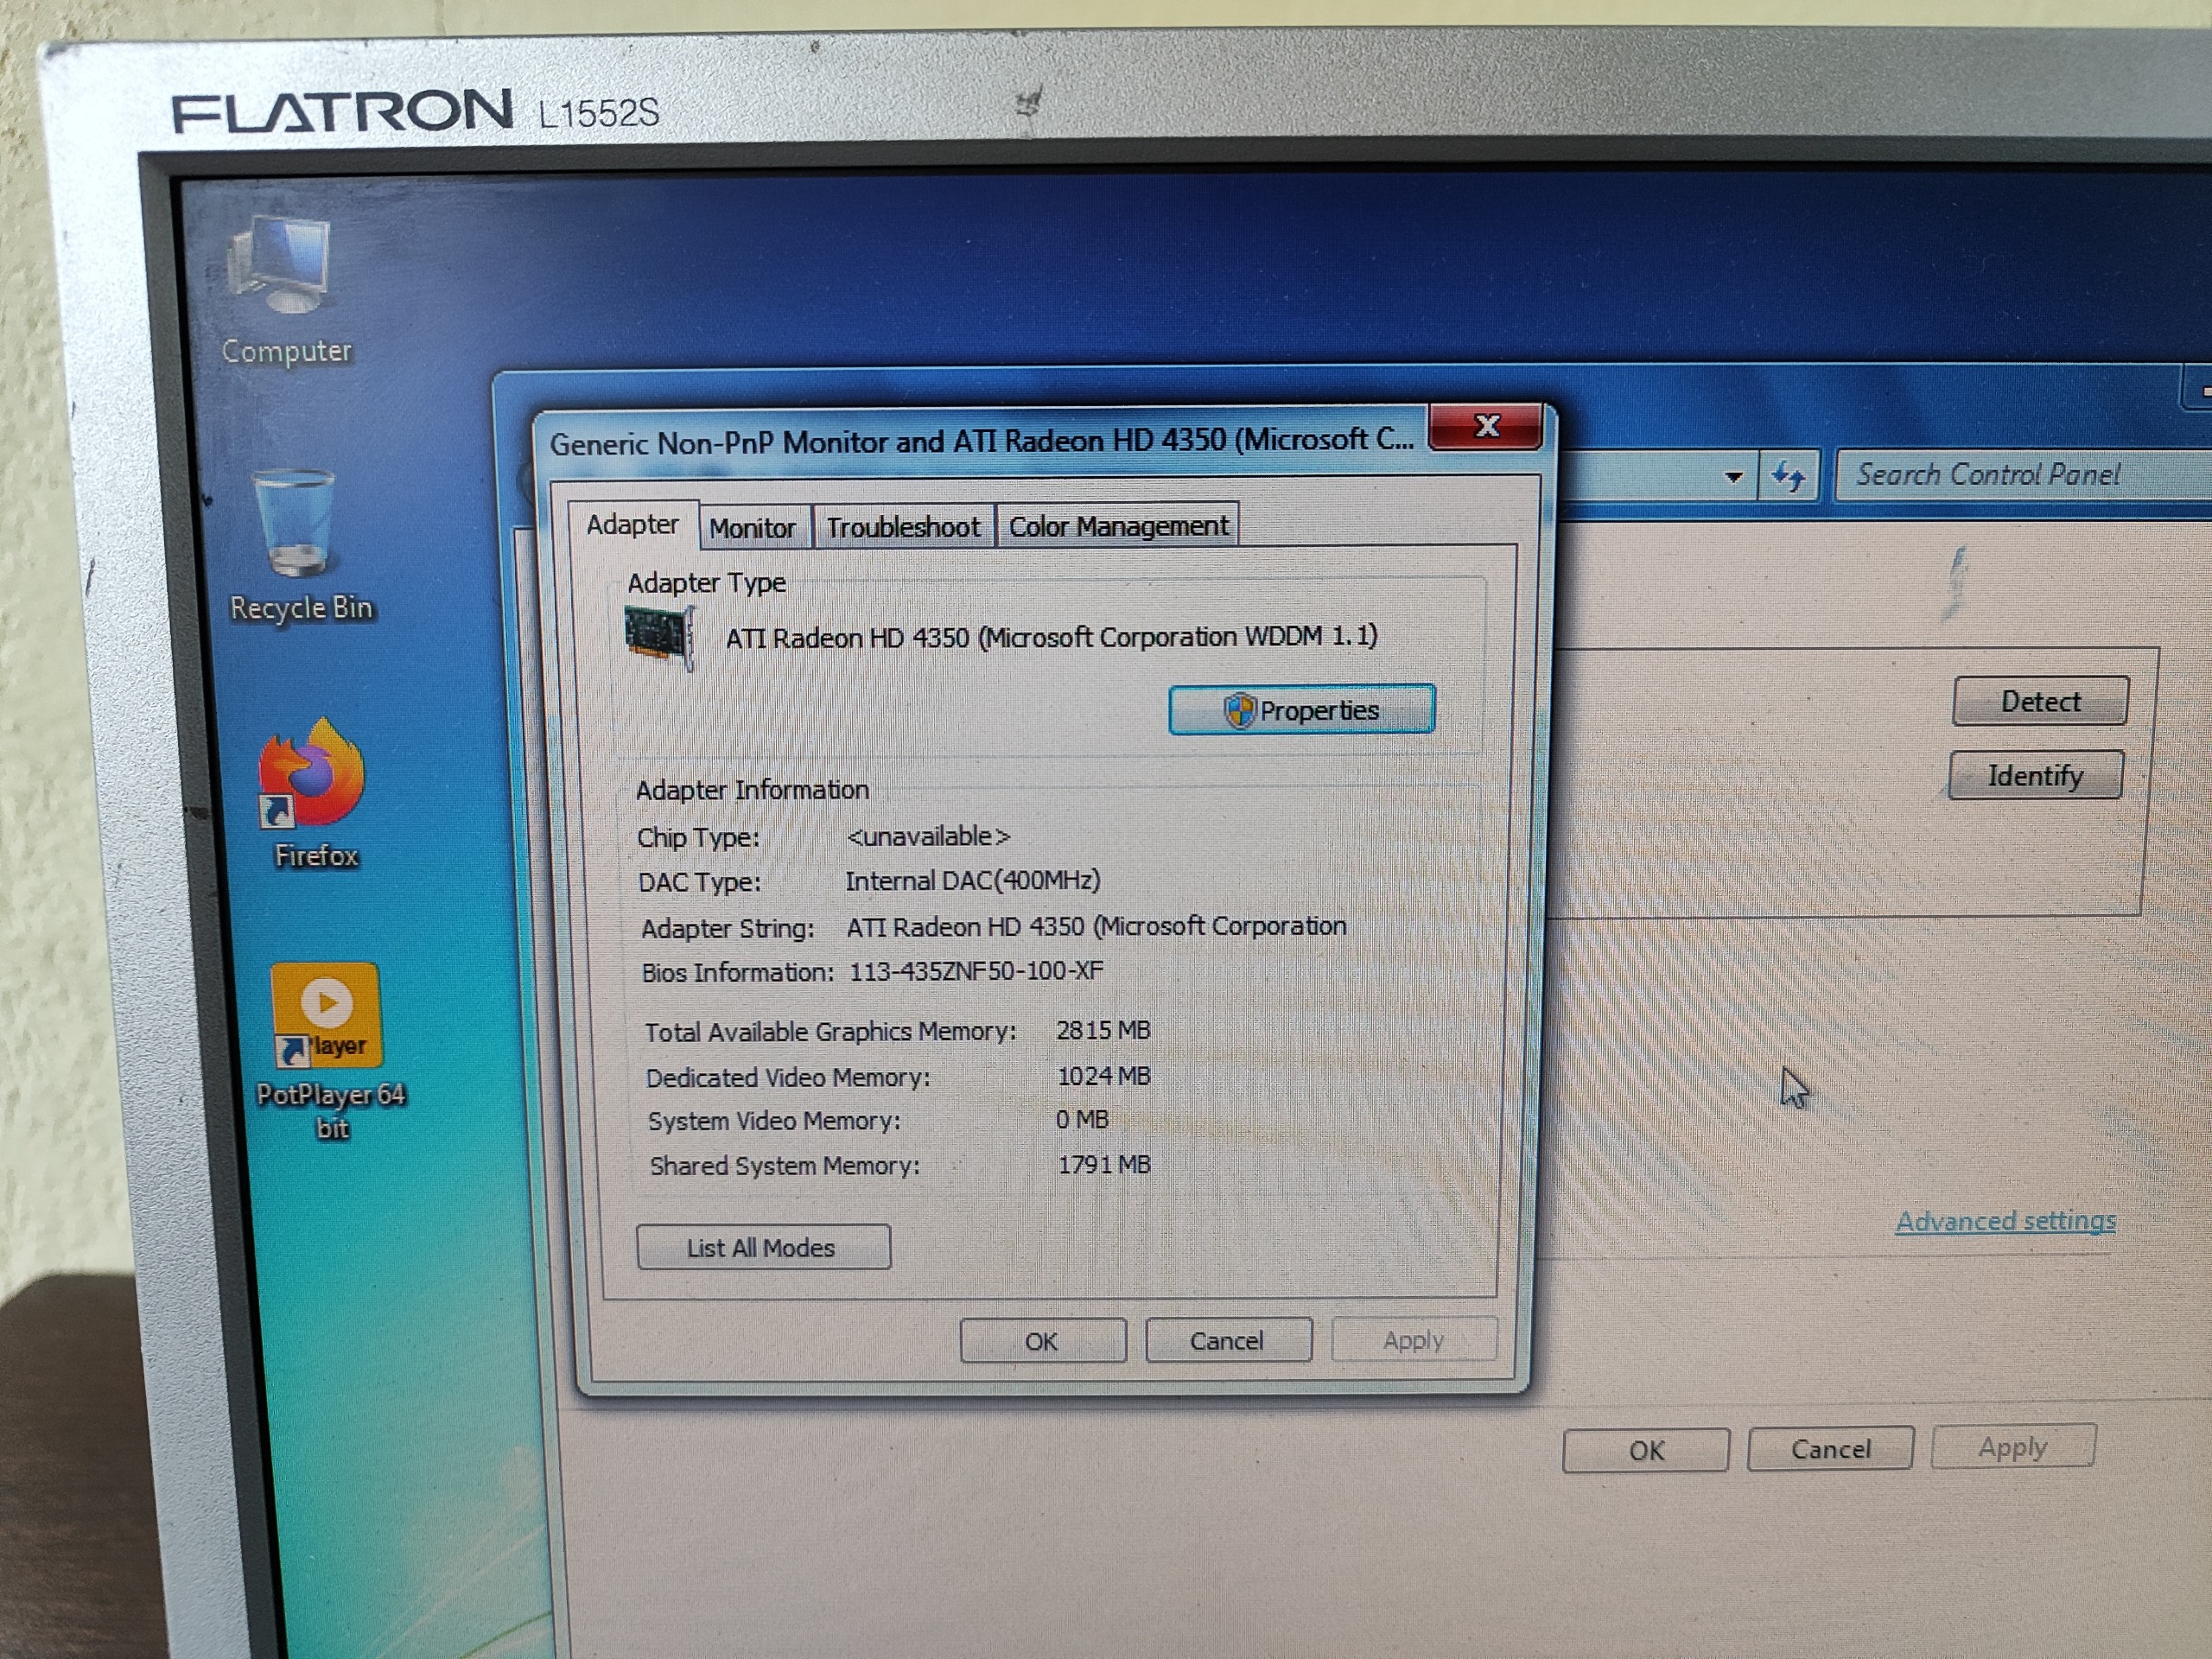Expand the address bar dropdown arrow
The image size is (2212, 1659).
pyautogui.click(x=1734, y=477)
